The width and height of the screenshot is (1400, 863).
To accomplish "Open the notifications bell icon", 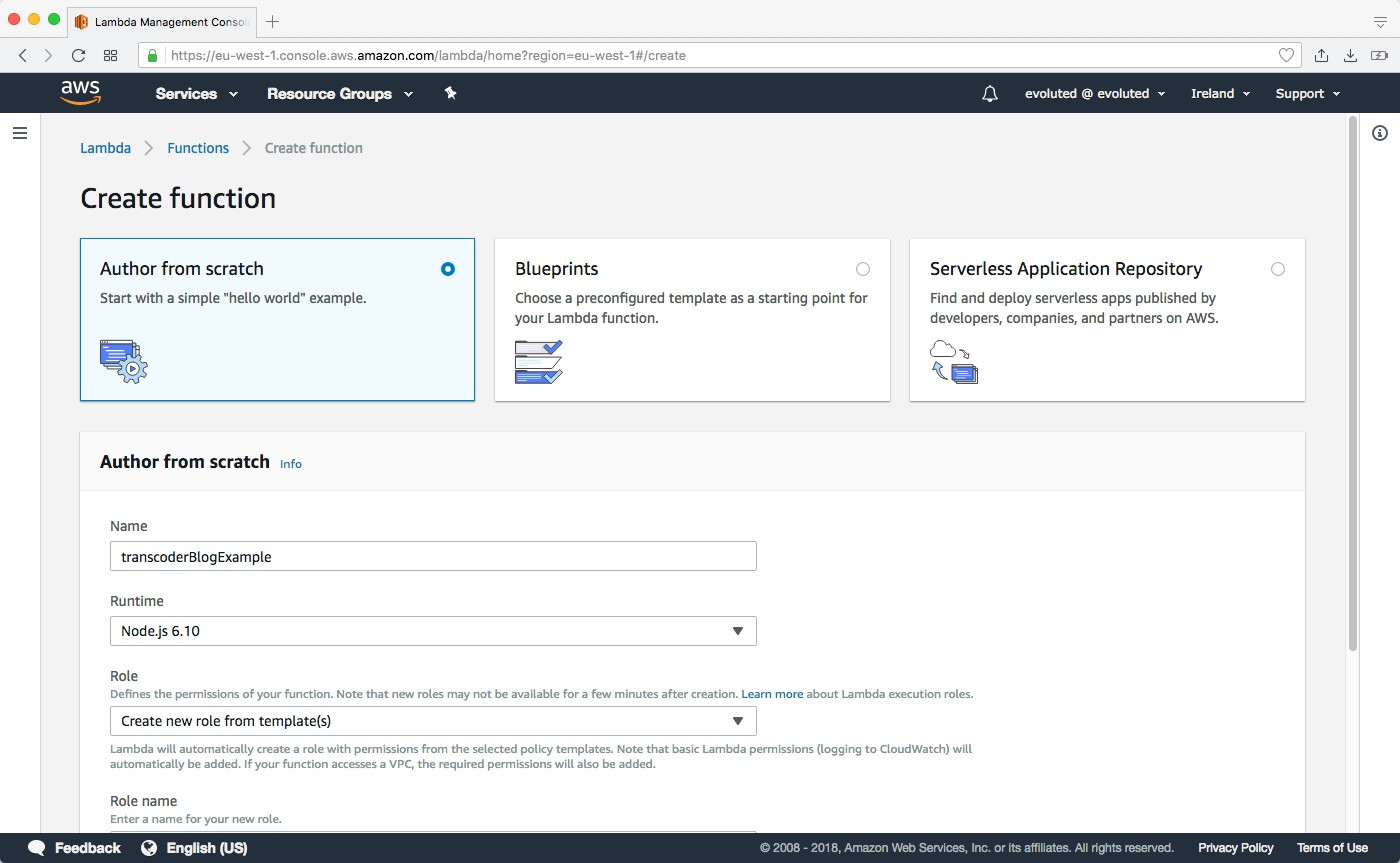I will tap(990, 94).
